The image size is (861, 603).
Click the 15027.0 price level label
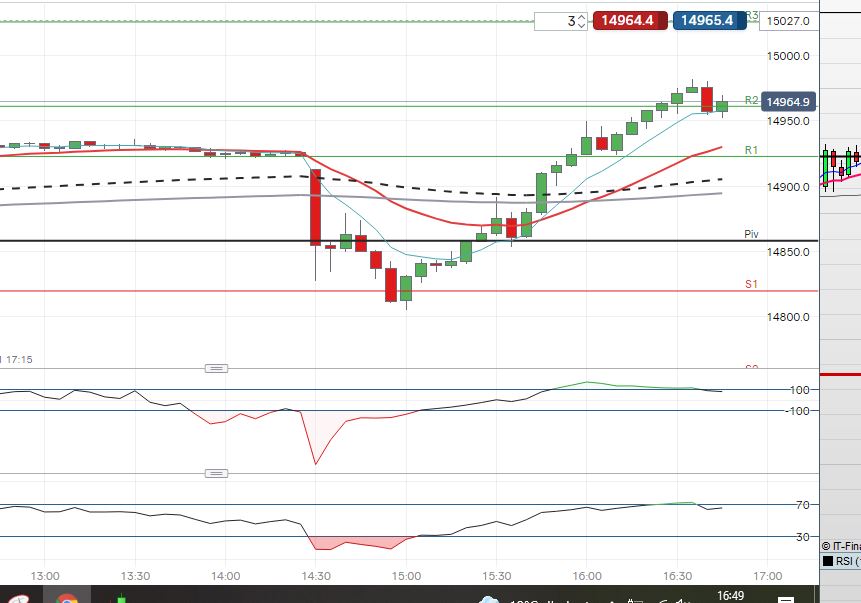point(788,21)
